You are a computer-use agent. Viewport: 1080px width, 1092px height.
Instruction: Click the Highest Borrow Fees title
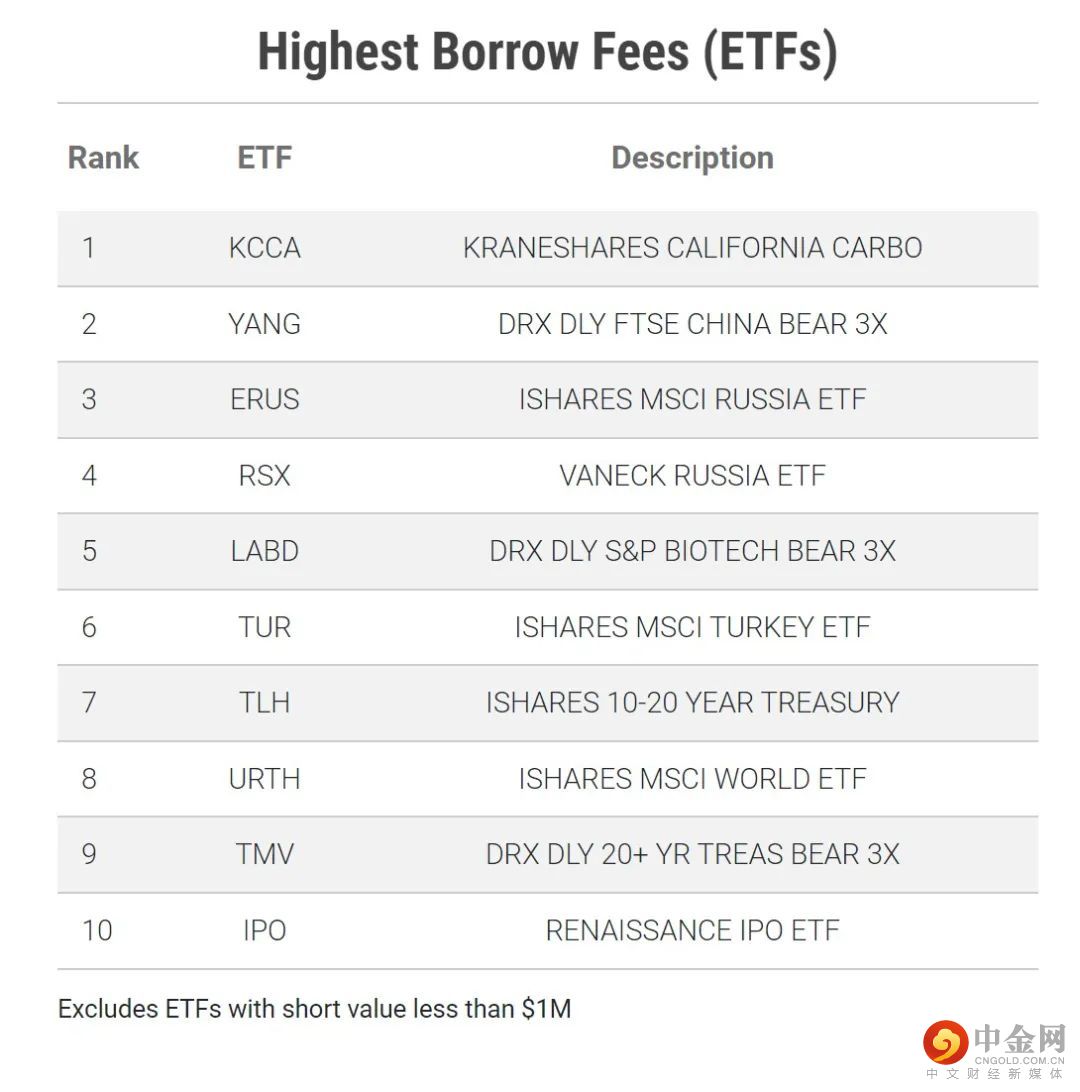click(547, 52)
